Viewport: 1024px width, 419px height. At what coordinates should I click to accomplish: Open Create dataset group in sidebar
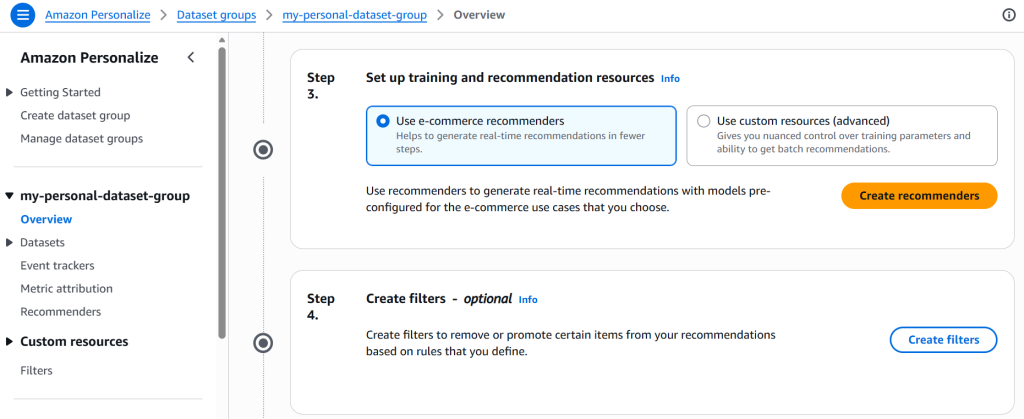75,116
